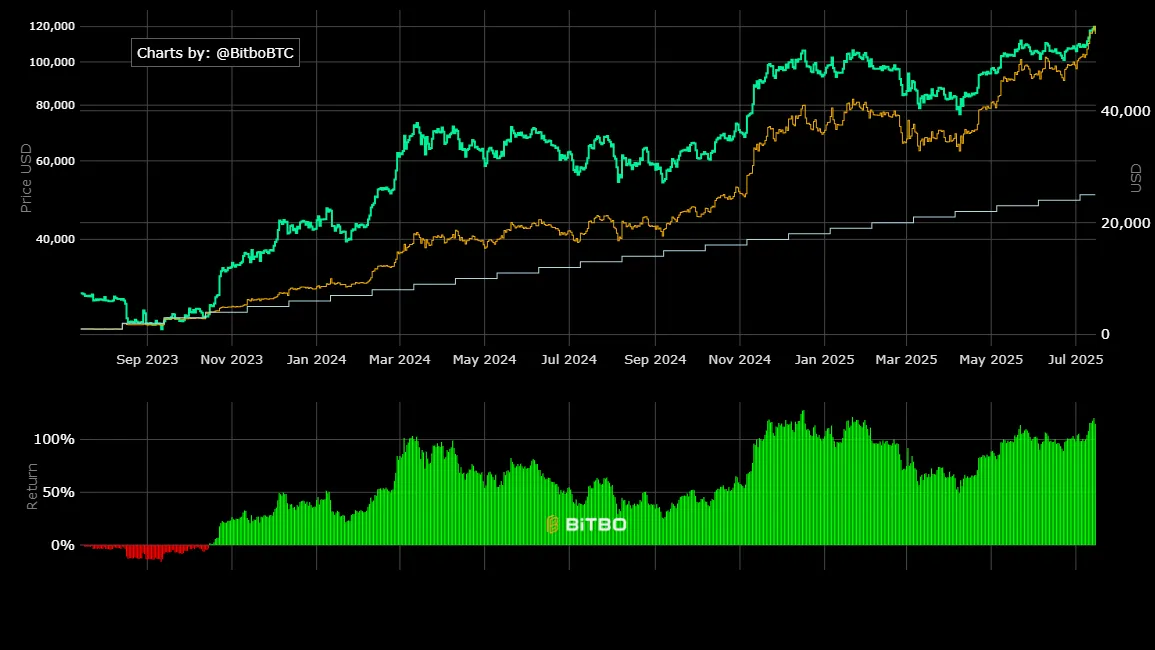This screenshot has width=1155, height=650.
Task: Click the Mar 2025 axis label
Action: tap(906, 360)
